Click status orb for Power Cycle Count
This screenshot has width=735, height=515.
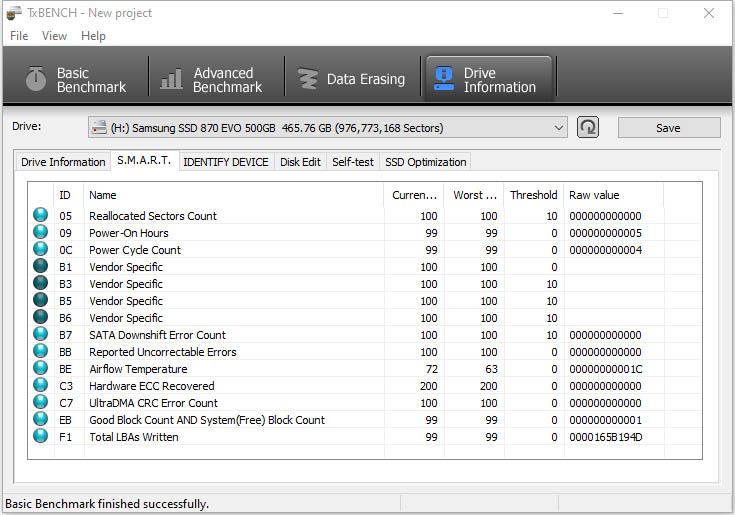coord(41,249)
